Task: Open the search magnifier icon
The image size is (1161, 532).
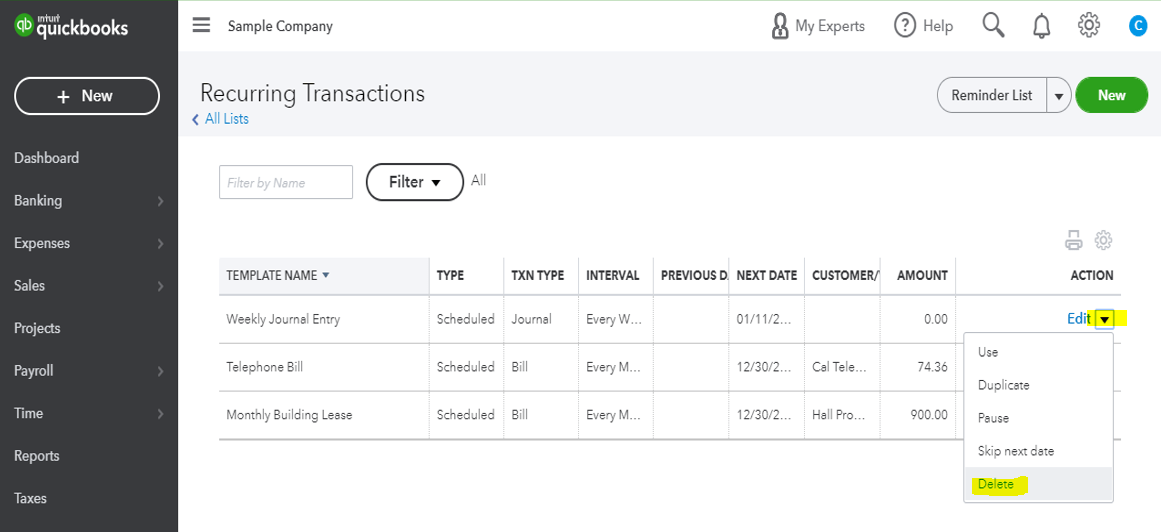Action: (x=993, y=25)
